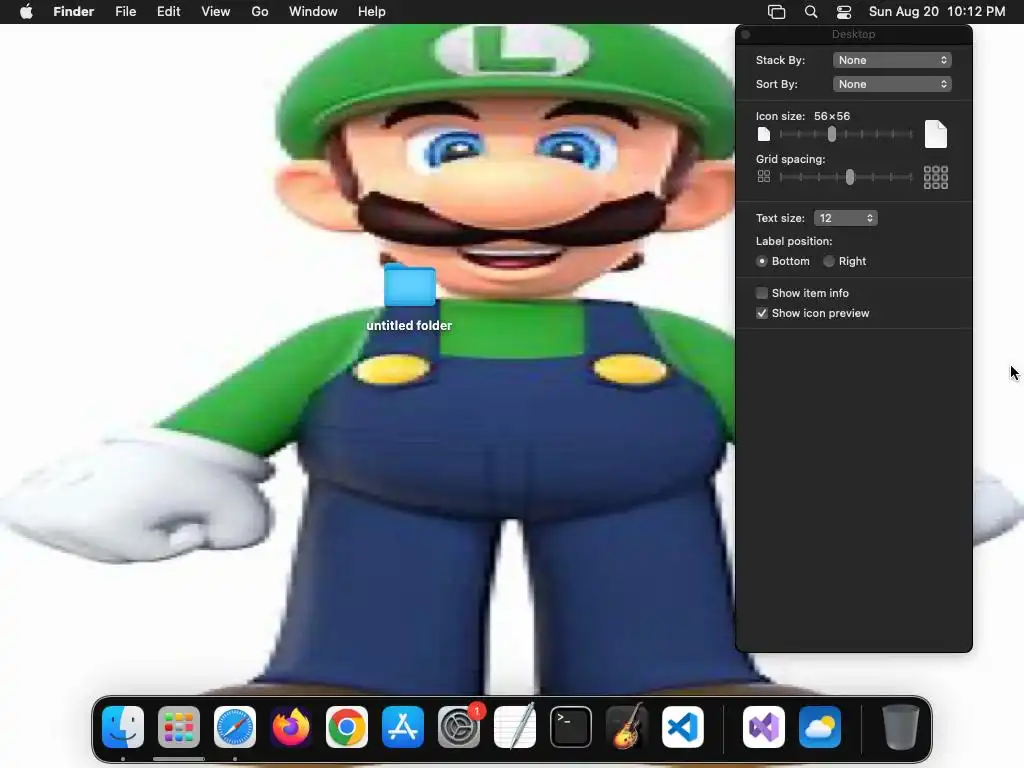Click the large icon-size page icon
The width and height of the screenshot is (1024, 768).
[x=936, y=134]
